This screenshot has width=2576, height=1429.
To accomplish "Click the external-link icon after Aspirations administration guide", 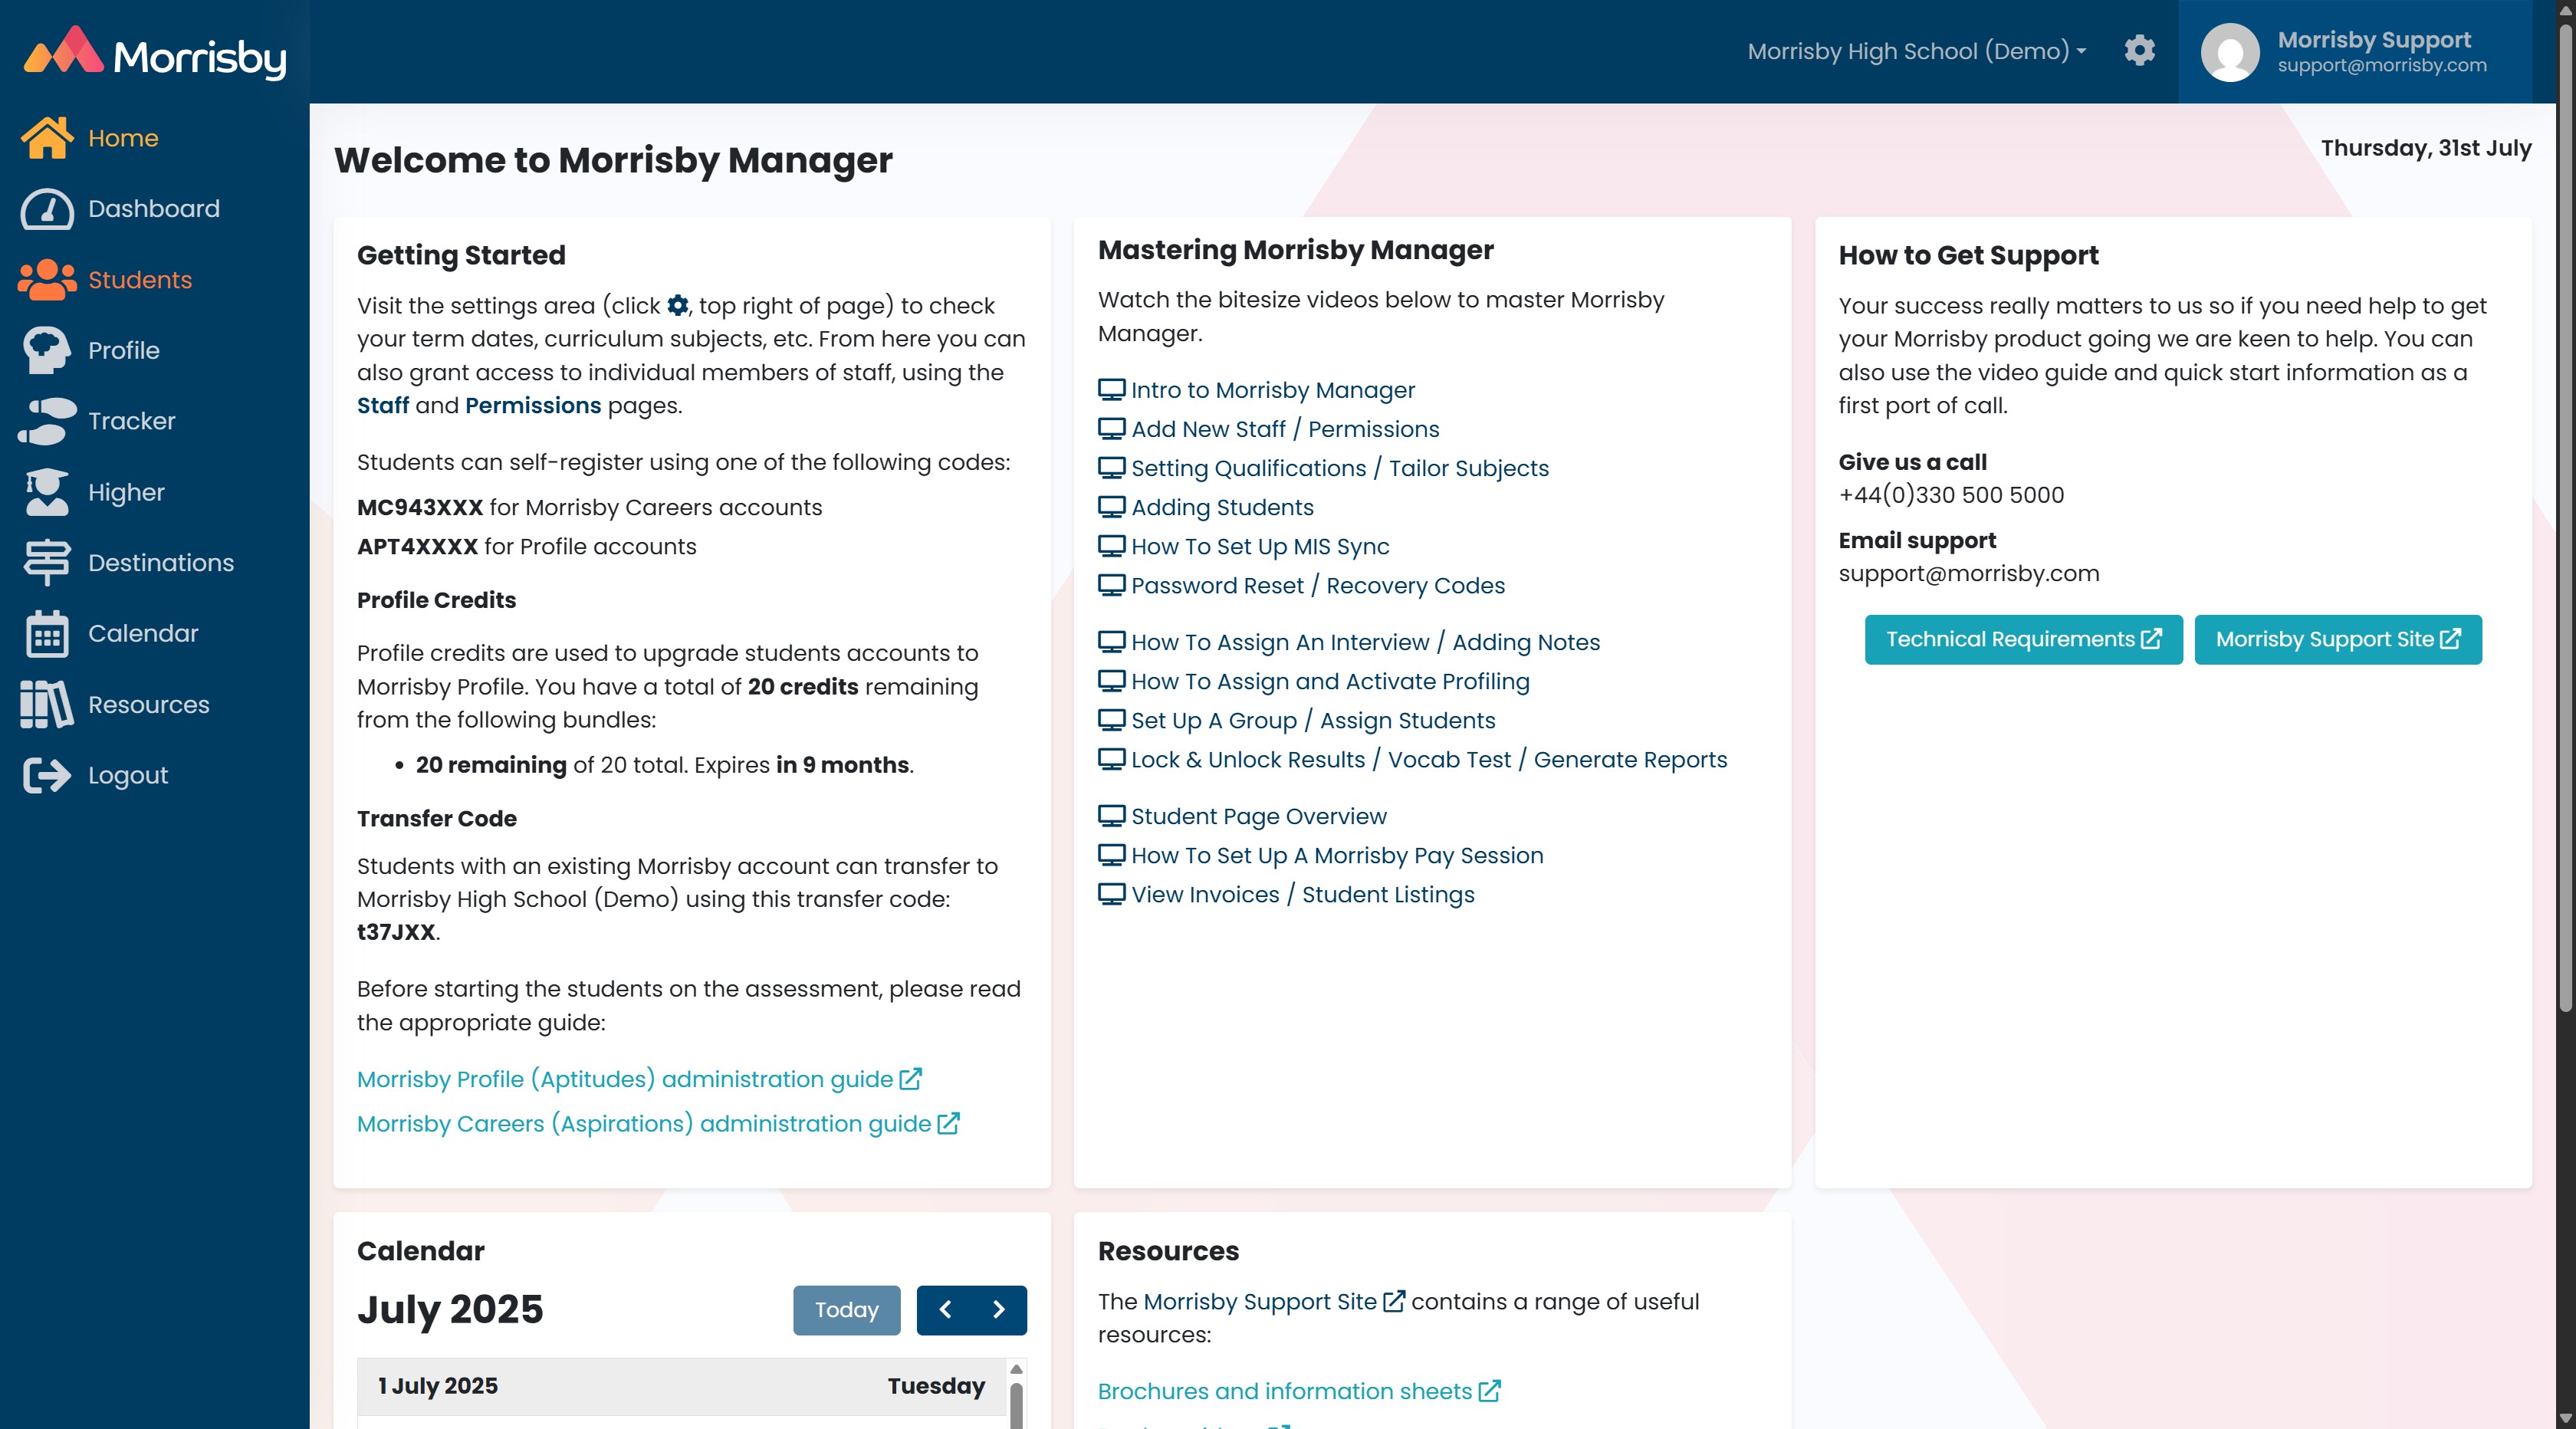I will pos(948,1124).
